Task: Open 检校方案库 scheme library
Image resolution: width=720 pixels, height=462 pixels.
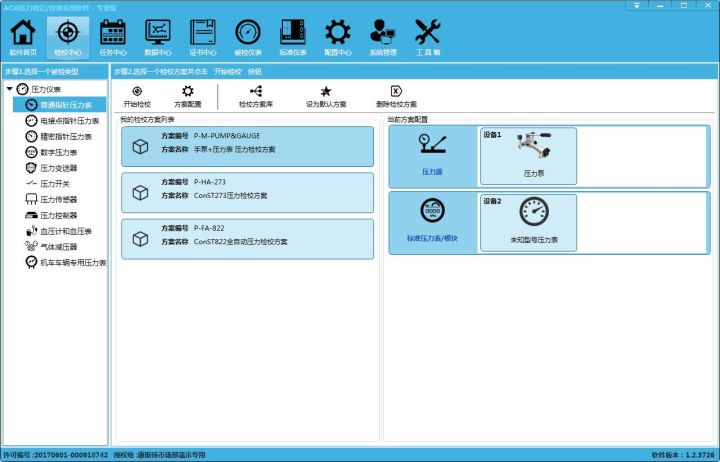Action: pos(257,96)
